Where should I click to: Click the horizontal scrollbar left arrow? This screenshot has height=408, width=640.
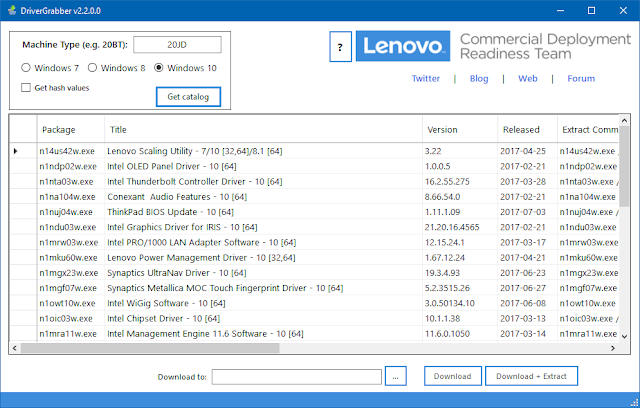[15, 348]
